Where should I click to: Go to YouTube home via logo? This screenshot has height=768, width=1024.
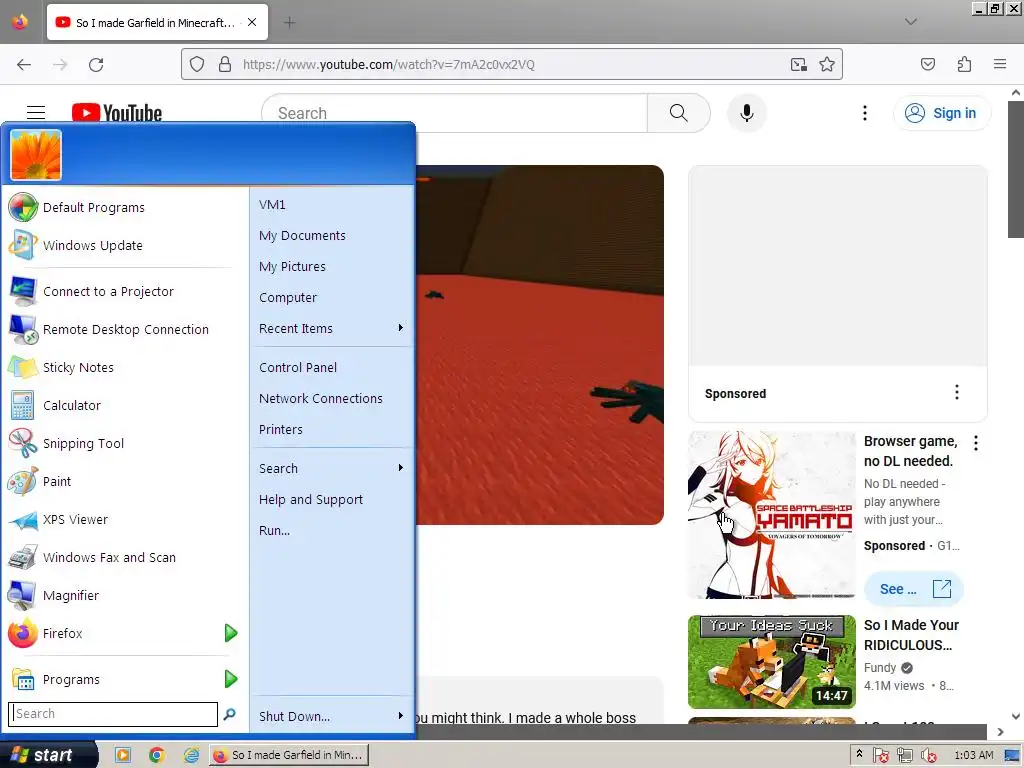117,113
